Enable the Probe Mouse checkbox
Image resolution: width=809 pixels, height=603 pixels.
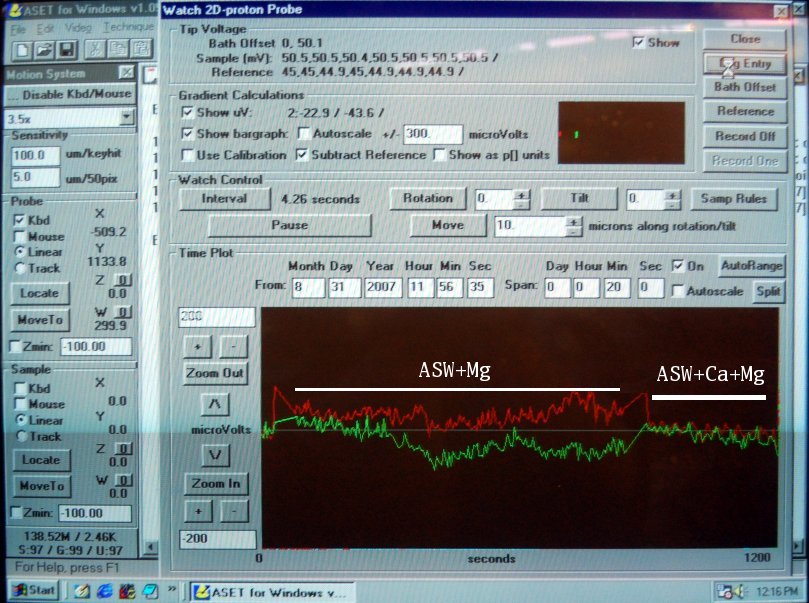(x=19, y=236)
